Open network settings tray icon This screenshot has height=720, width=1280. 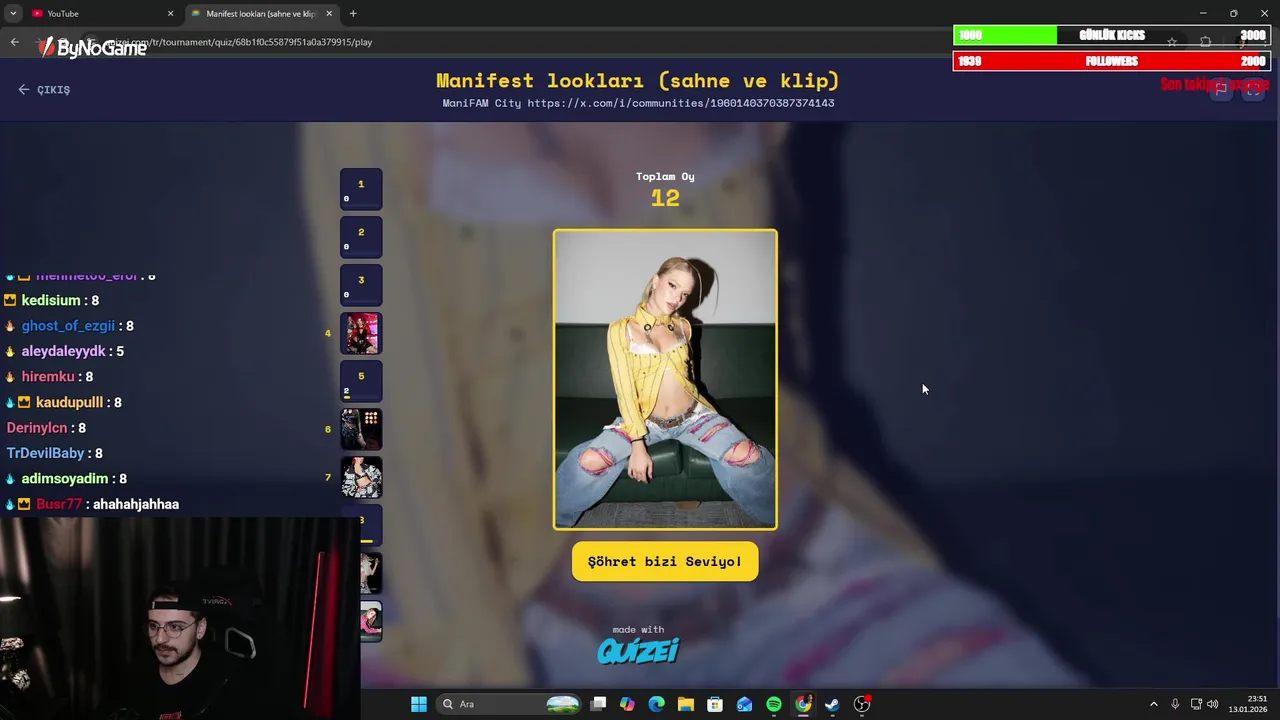click(x=1196, y=704)
